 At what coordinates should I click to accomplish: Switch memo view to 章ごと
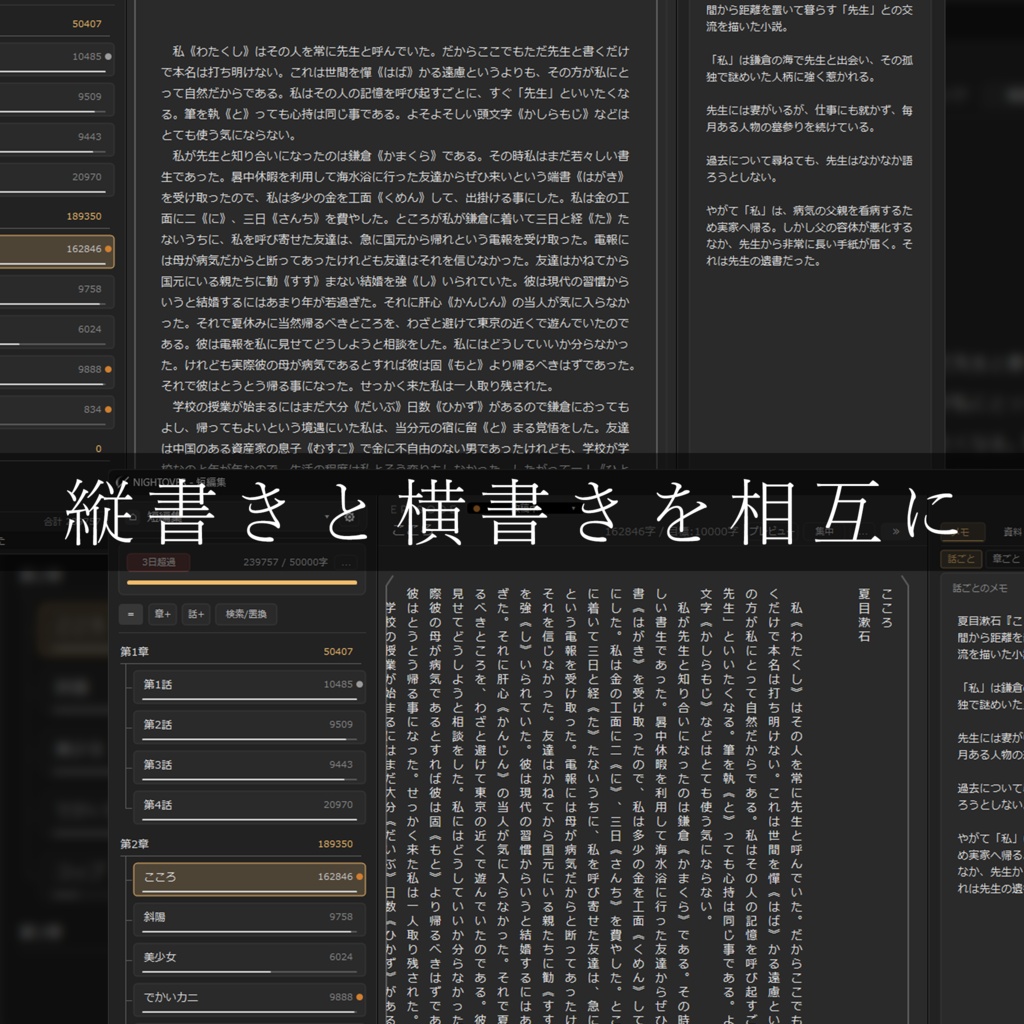click(x=1006, y=559)
